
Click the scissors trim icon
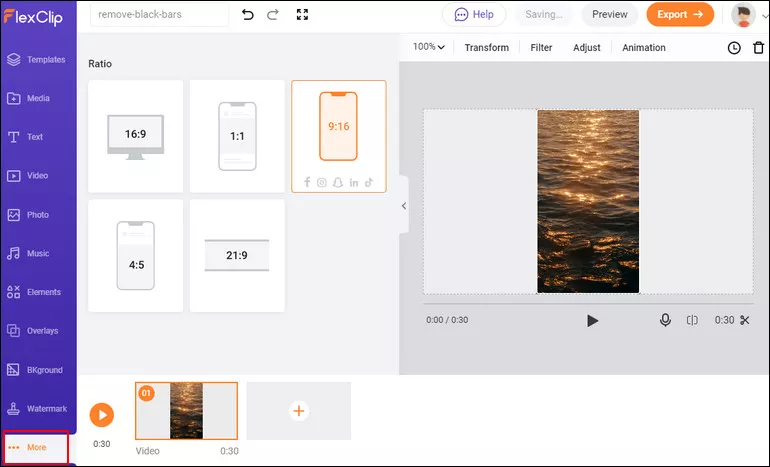(745, 320)
